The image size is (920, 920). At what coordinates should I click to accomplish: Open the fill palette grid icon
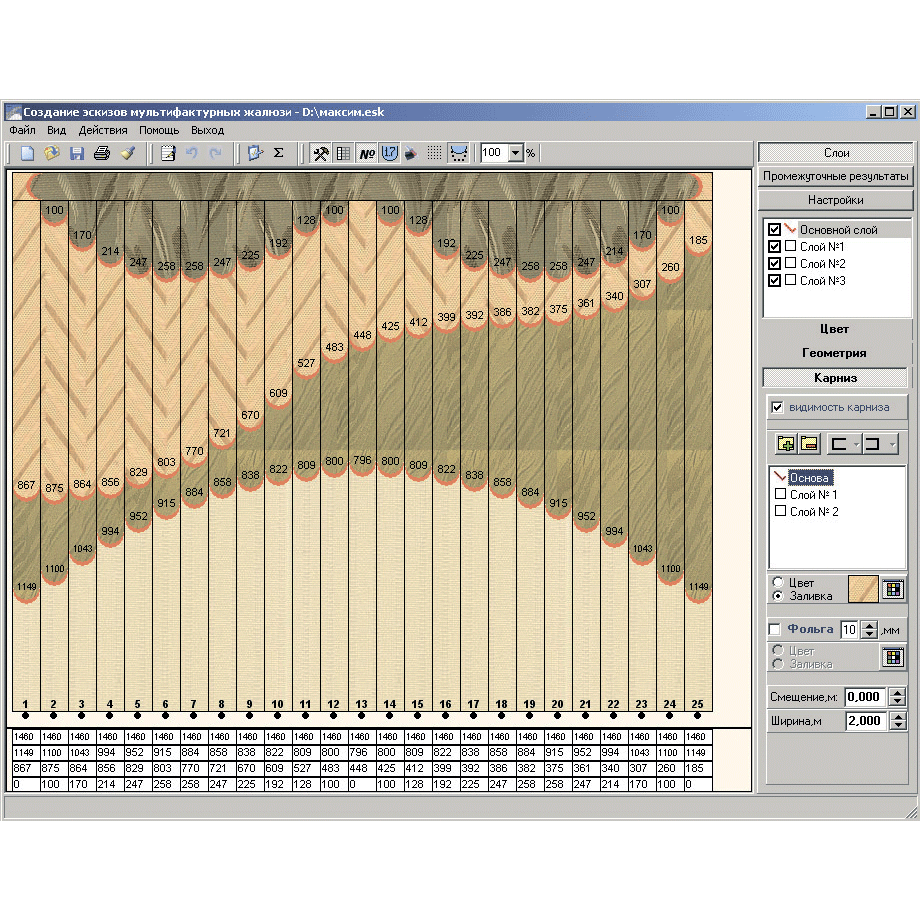[893, 589]
